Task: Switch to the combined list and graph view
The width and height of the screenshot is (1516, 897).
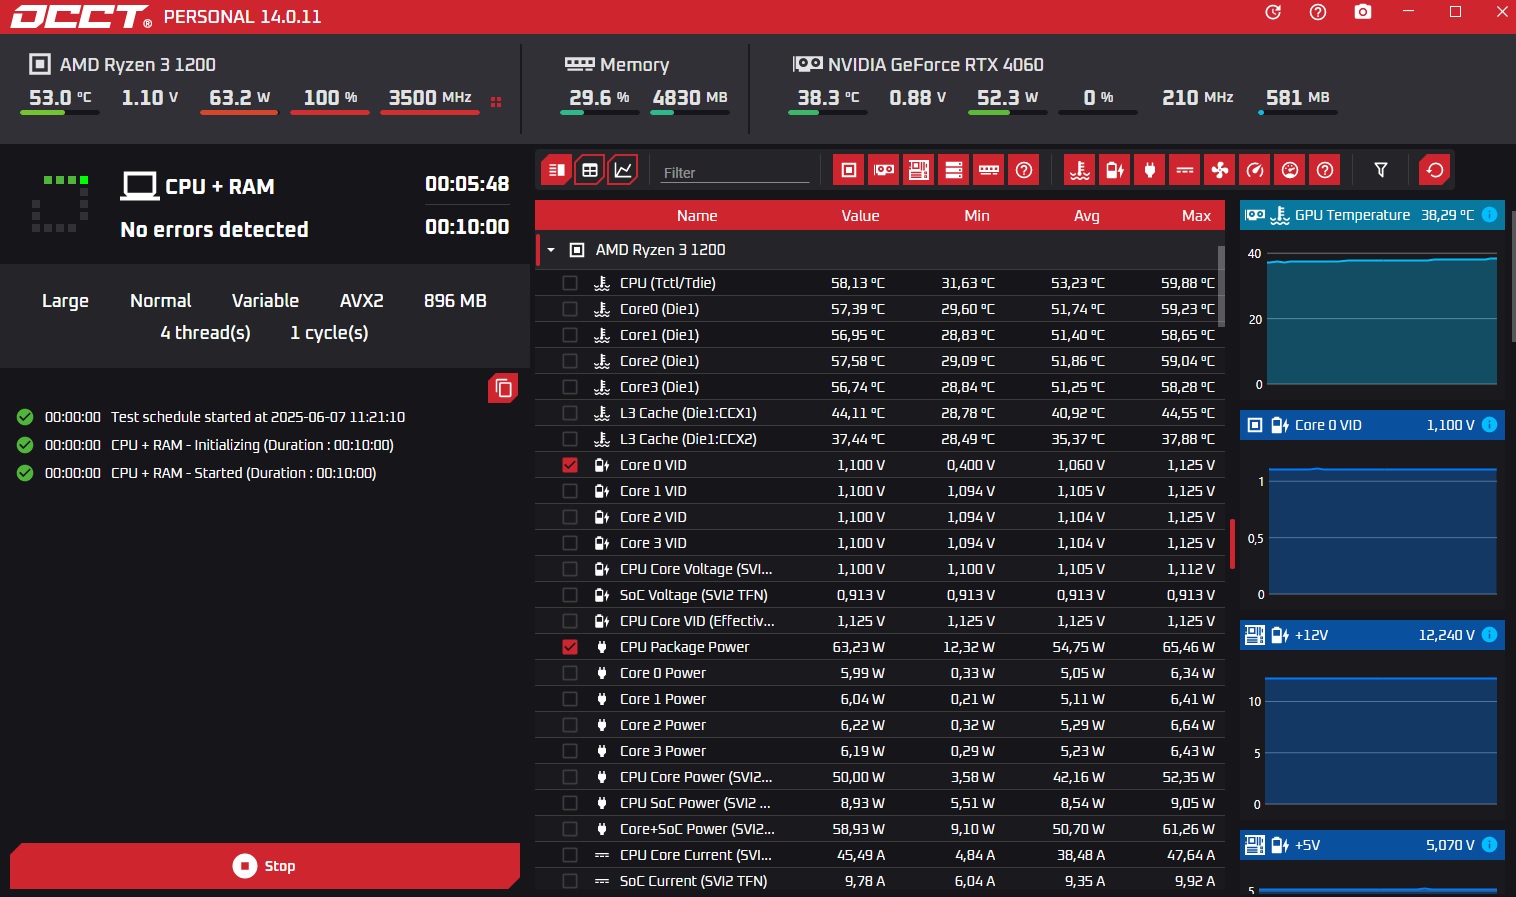Action: (x=557, y=170)
